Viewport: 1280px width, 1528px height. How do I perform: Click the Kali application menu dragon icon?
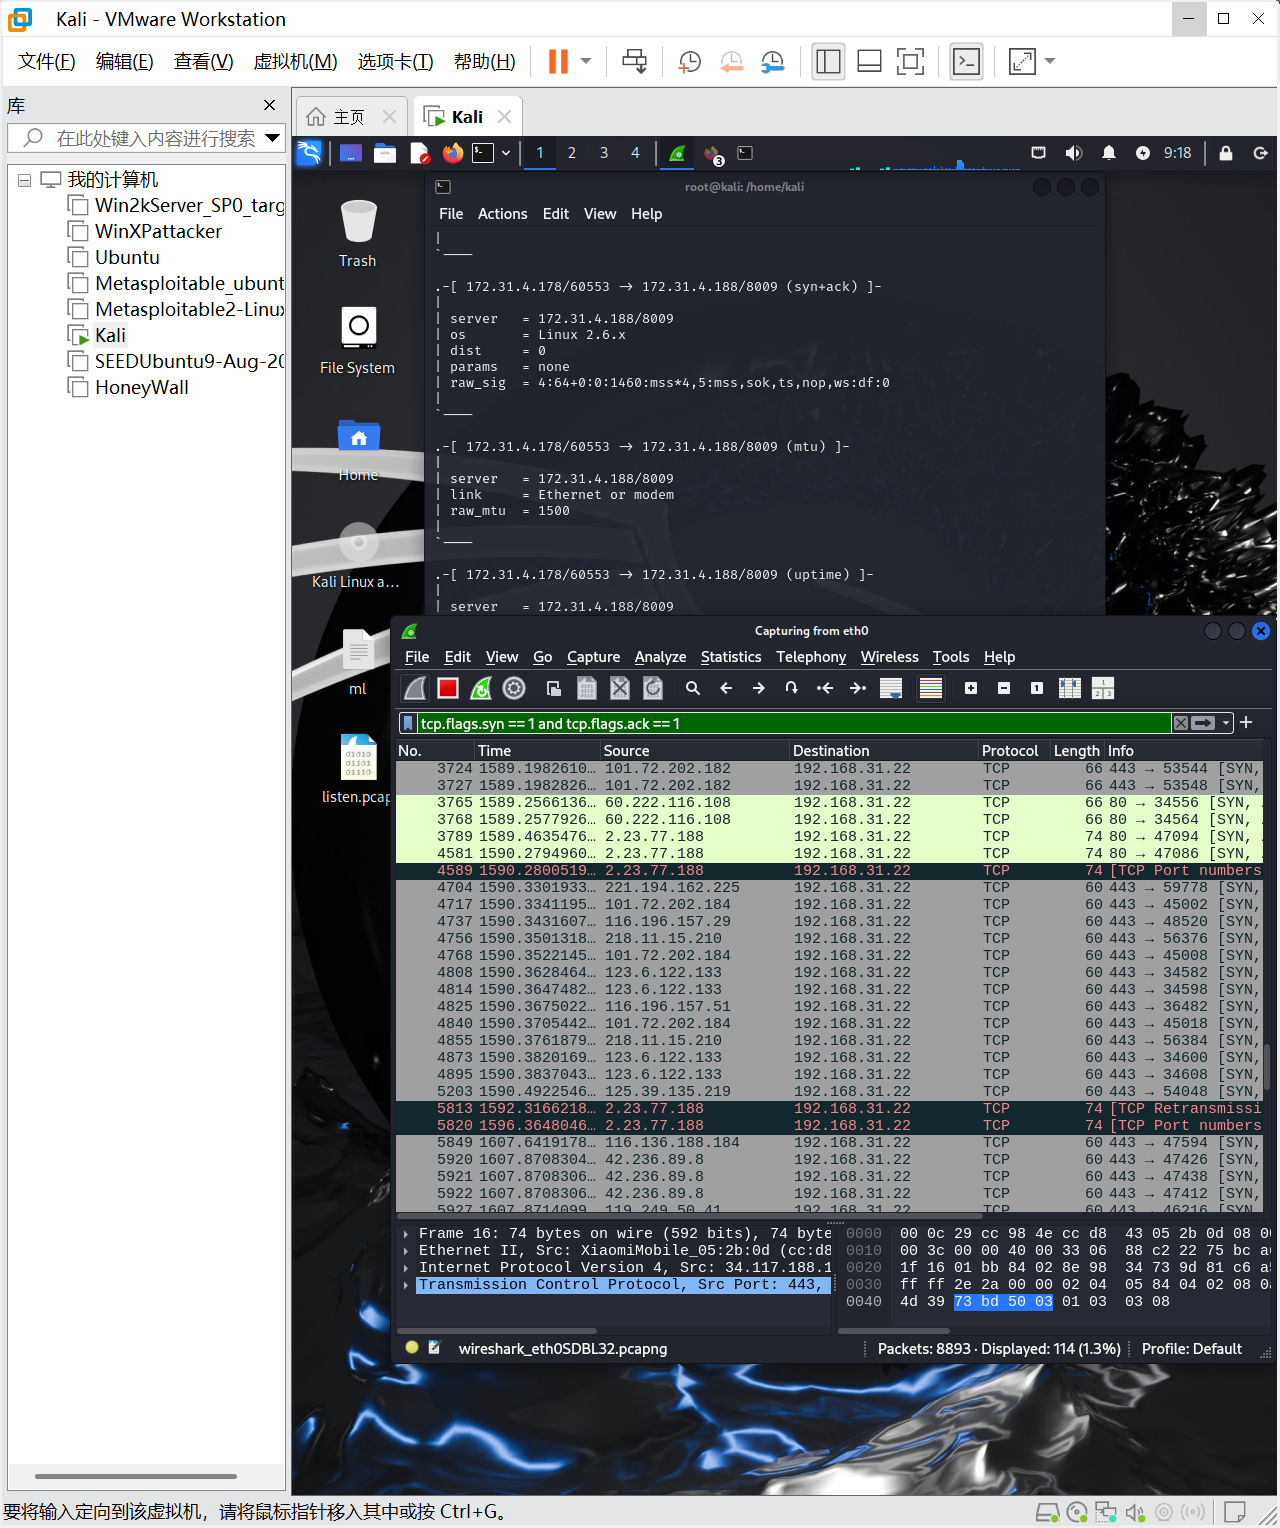point(309,153)
